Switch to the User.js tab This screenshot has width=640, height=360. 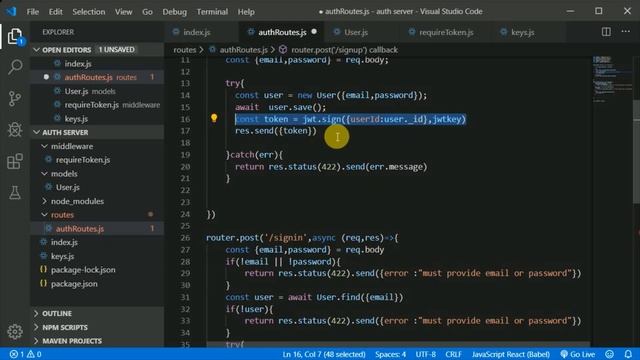click(356, 32)
